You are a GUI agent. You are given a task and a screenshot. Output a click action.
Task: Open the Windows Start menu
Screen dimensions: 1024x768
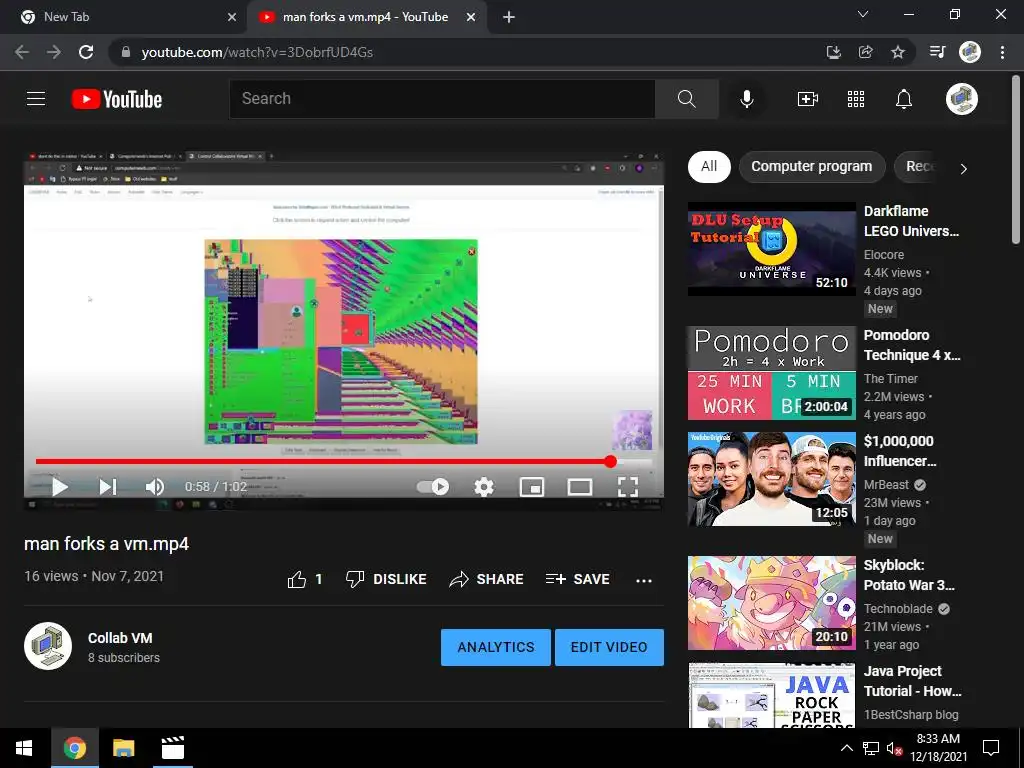coord(24,748)
